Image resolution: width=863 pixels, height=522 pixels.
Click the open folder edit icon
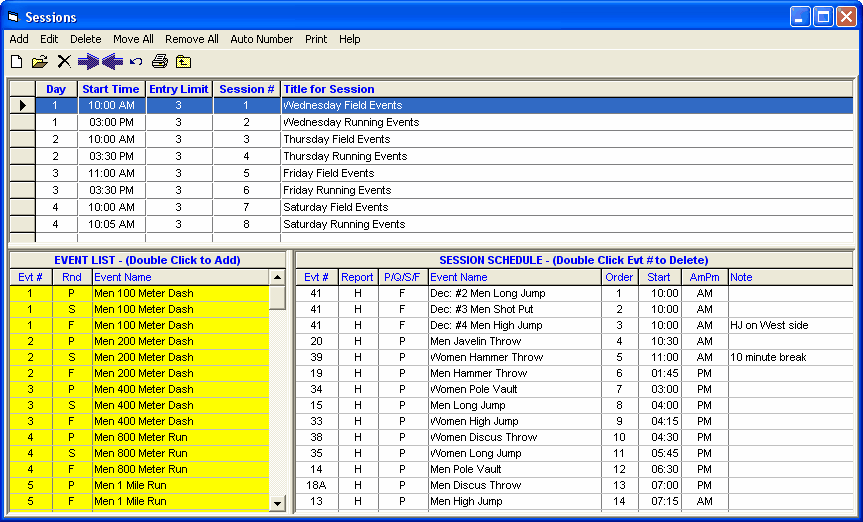click(x=40, y=62)
